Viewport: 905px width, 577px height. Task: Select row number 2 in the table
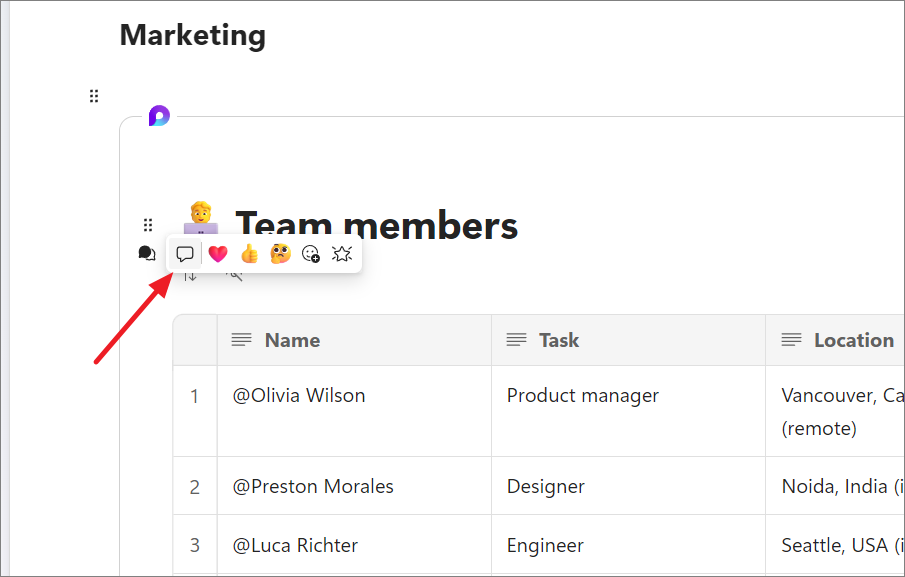(x=195, y=487)
